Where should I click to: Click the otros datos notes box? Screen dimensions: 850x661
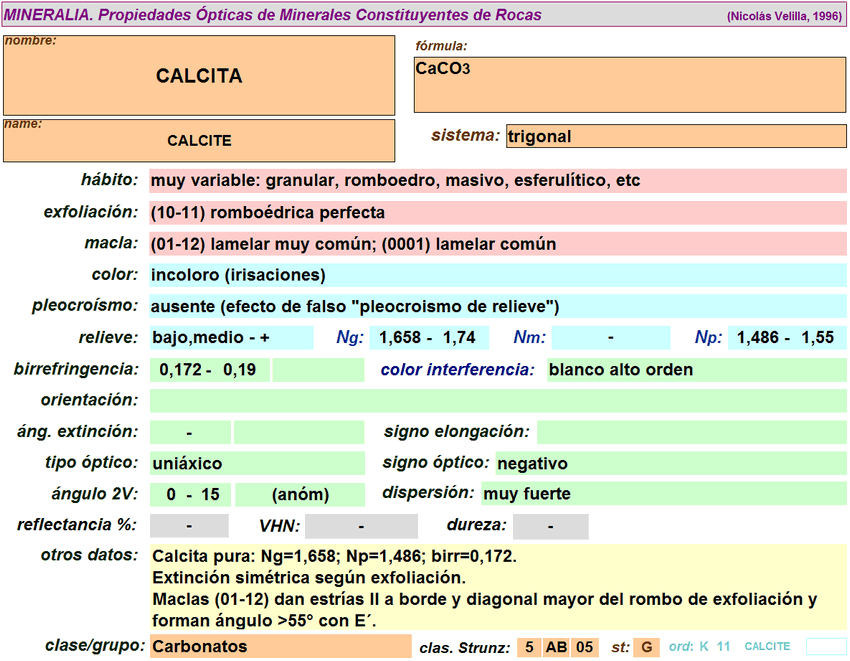497,588
